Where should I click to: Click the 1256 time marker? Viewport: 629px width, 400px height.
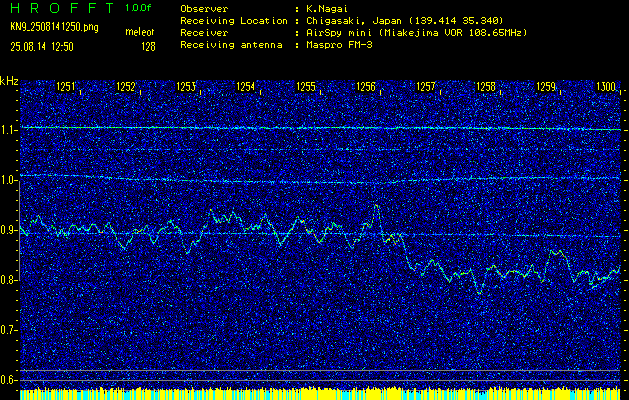[366, 87]
